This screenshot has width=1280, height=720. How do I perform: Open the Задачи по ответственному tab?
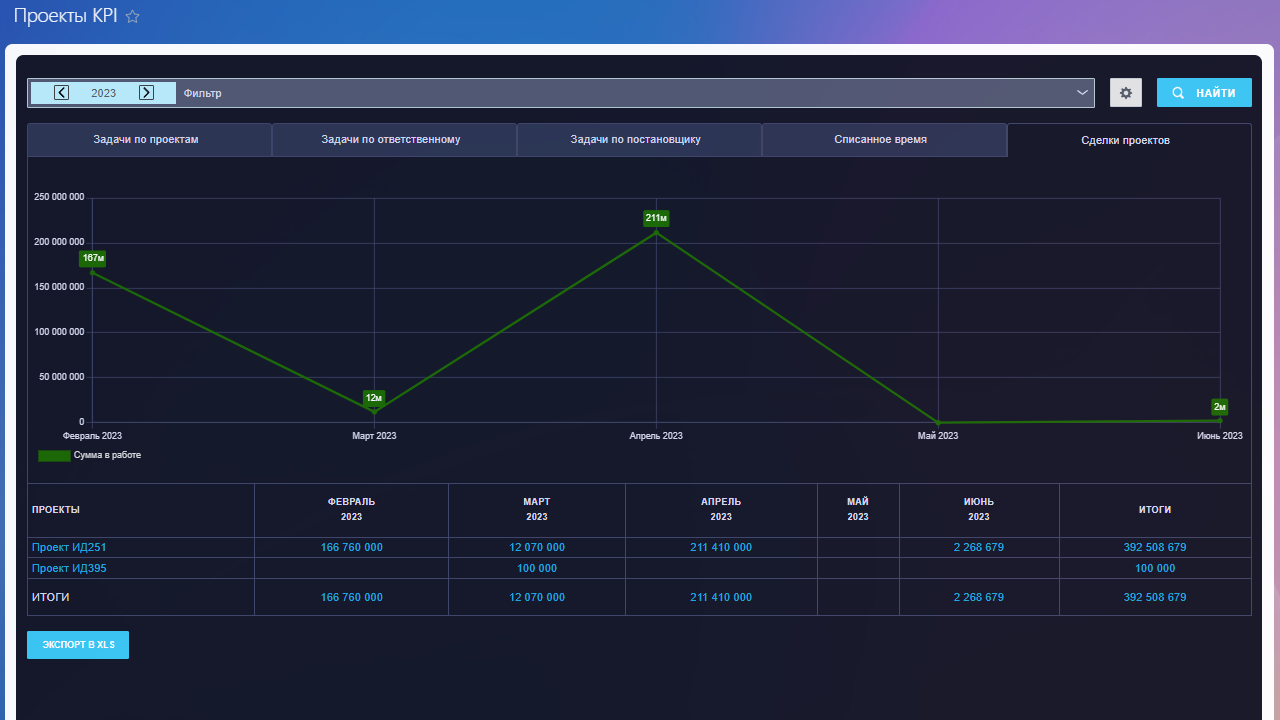pyautogui.click(x=391, y=140)
